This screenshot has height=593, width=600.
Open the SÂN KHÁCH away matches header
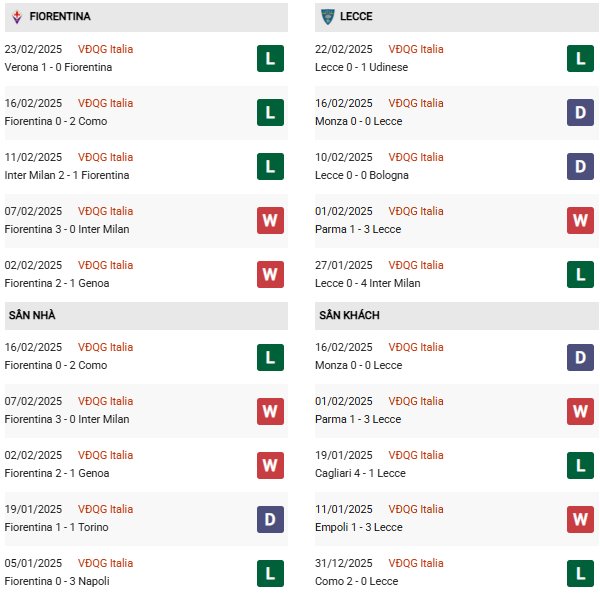[349, 315]
